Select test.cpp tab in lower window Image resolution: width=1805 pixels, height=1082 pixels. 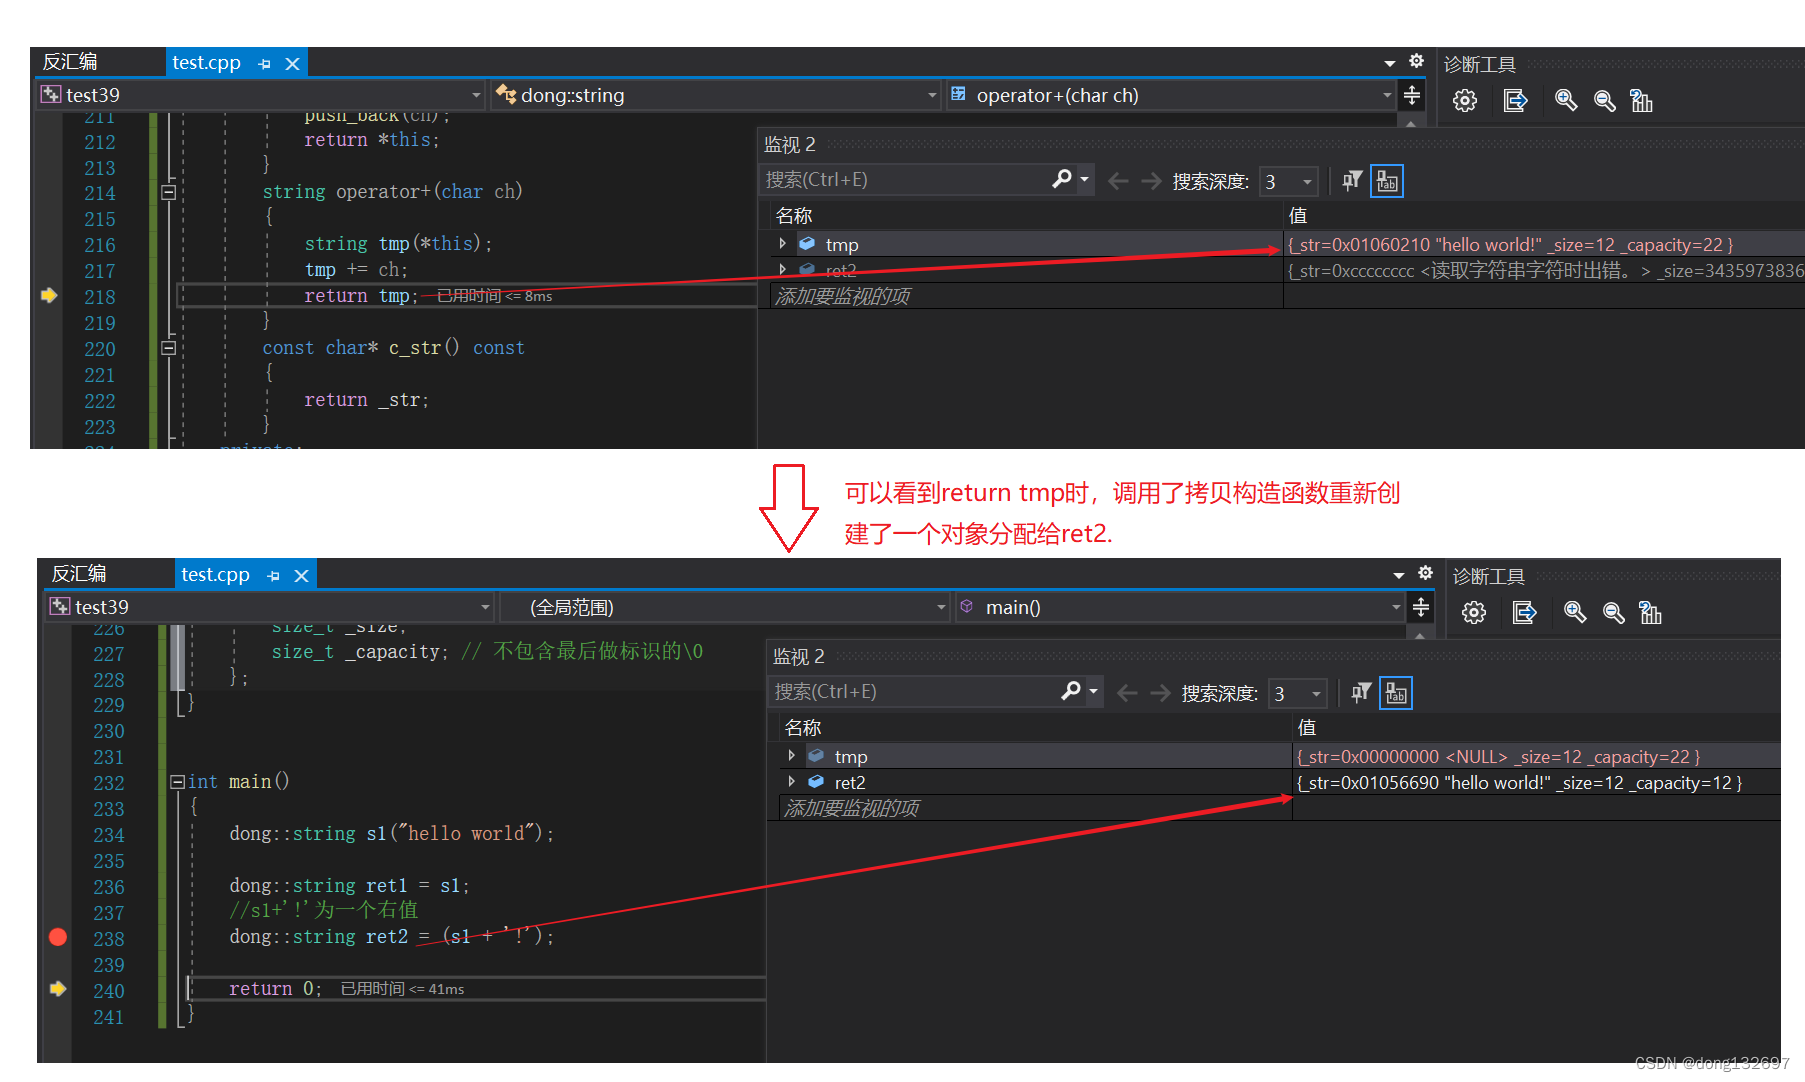pos(216,575)
